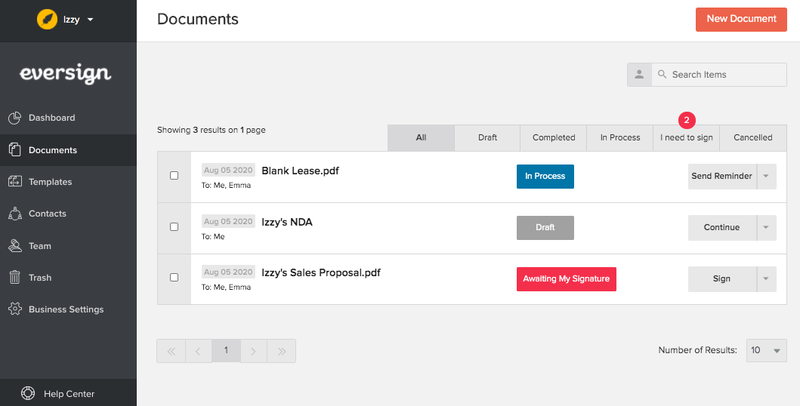
Task: Open Dashboard in the sidebar
Action: [x=68, y=118]
